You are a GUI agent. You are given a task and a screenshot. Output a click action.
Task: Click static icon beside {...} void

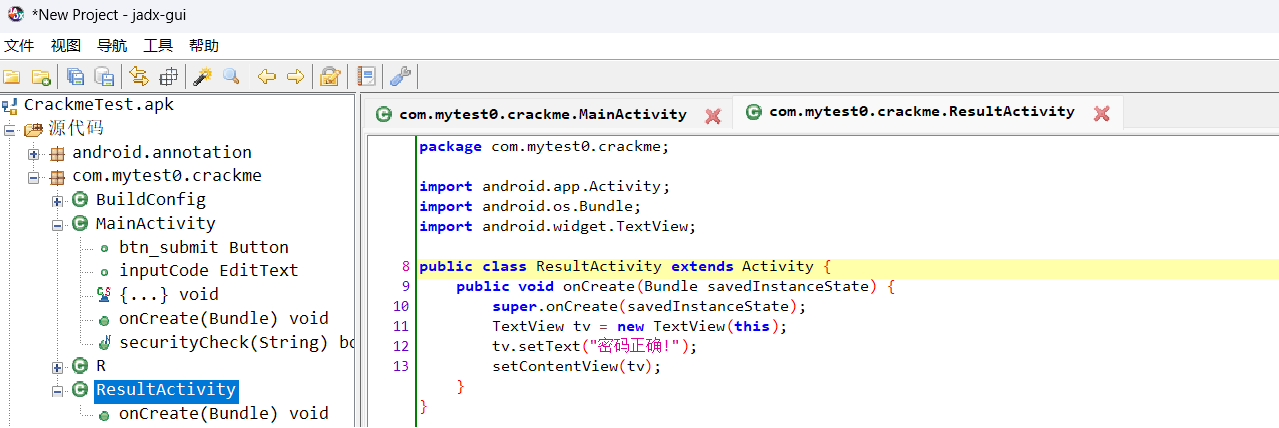pos(104,295)
